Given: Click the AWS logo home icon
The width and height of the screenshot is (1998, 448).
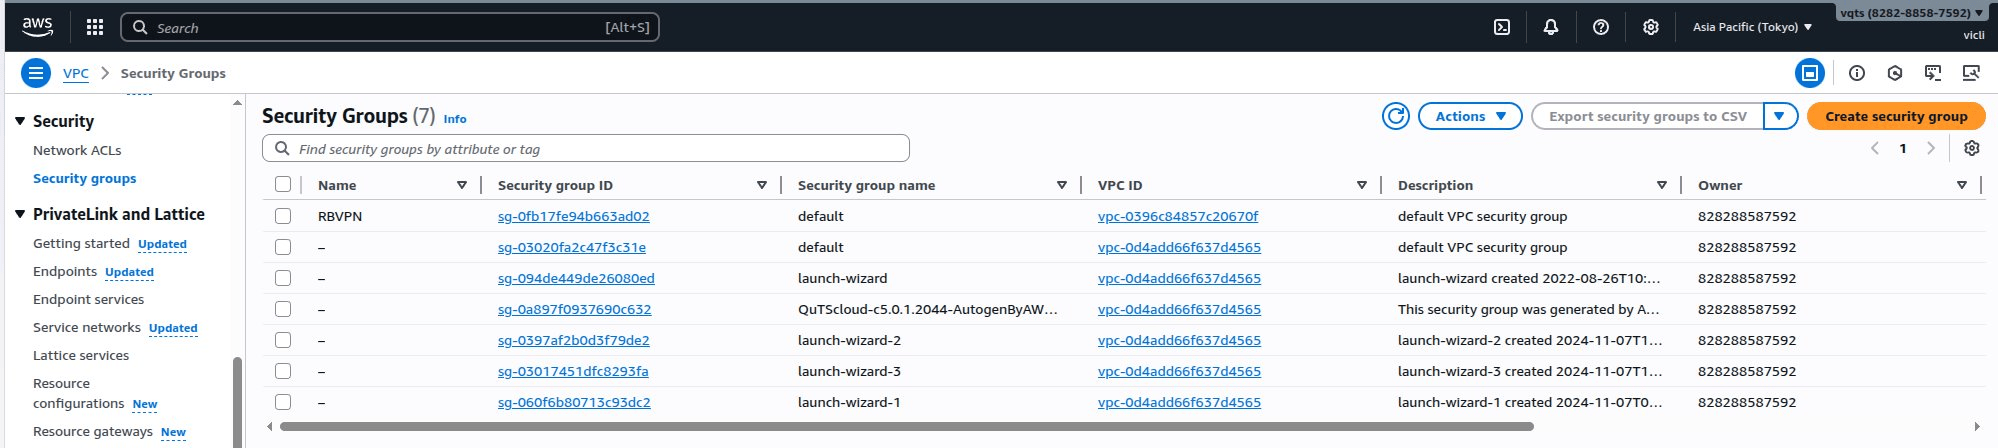Looking at the screenshot, I should (38, 27).
